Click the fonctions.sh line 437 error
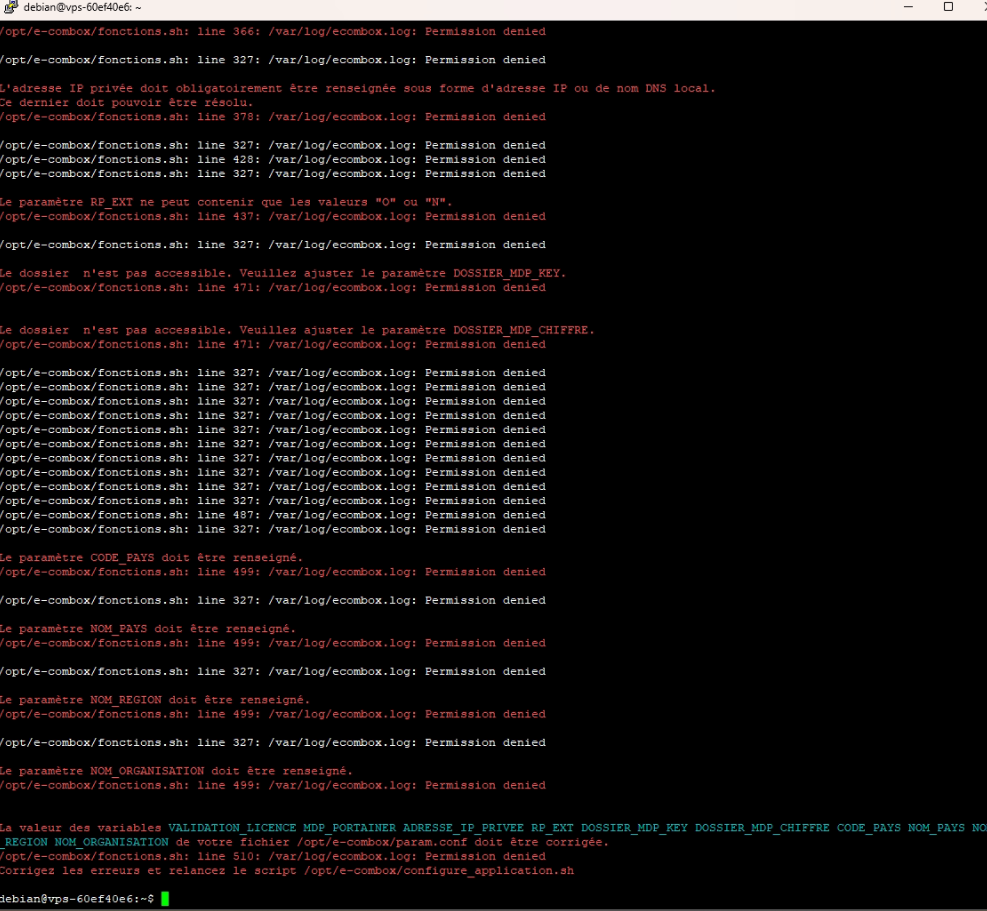Image resolution: width=987 pixels, height=911 pixels. (273, 217)
